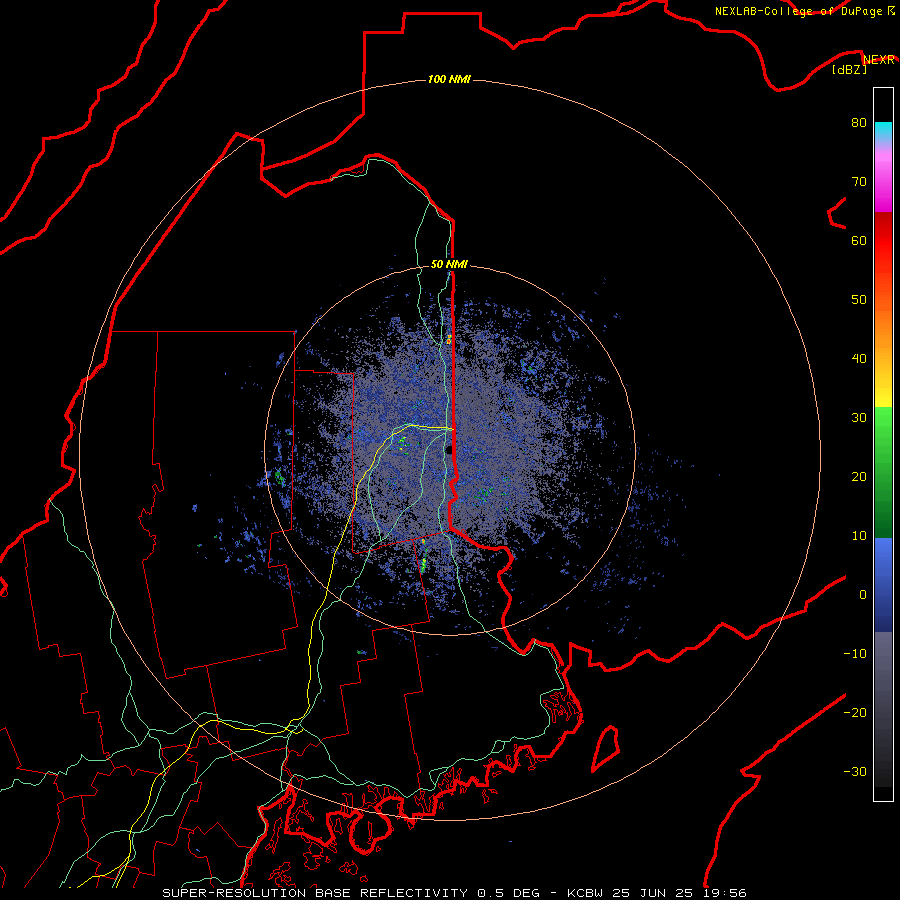Click the 80 value on the dBZ scale
The height and width of the screenshot is (900, 900).
click(859, 122)
